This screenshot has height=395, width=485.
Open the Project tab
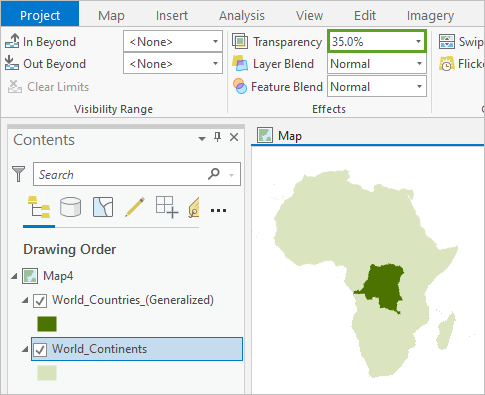pos(40,15)
